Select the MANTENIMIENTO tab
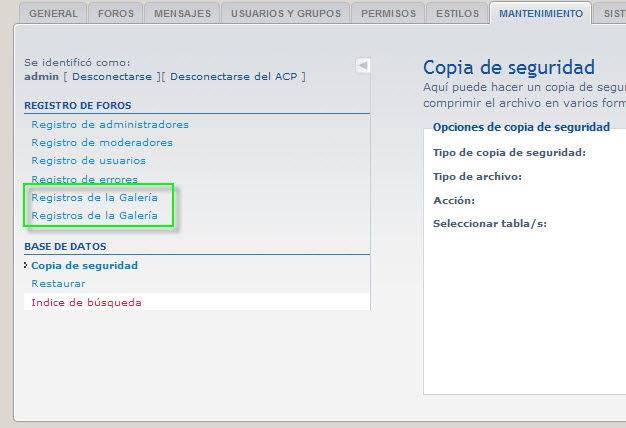 pyautogui.click(x=541, y=13)
